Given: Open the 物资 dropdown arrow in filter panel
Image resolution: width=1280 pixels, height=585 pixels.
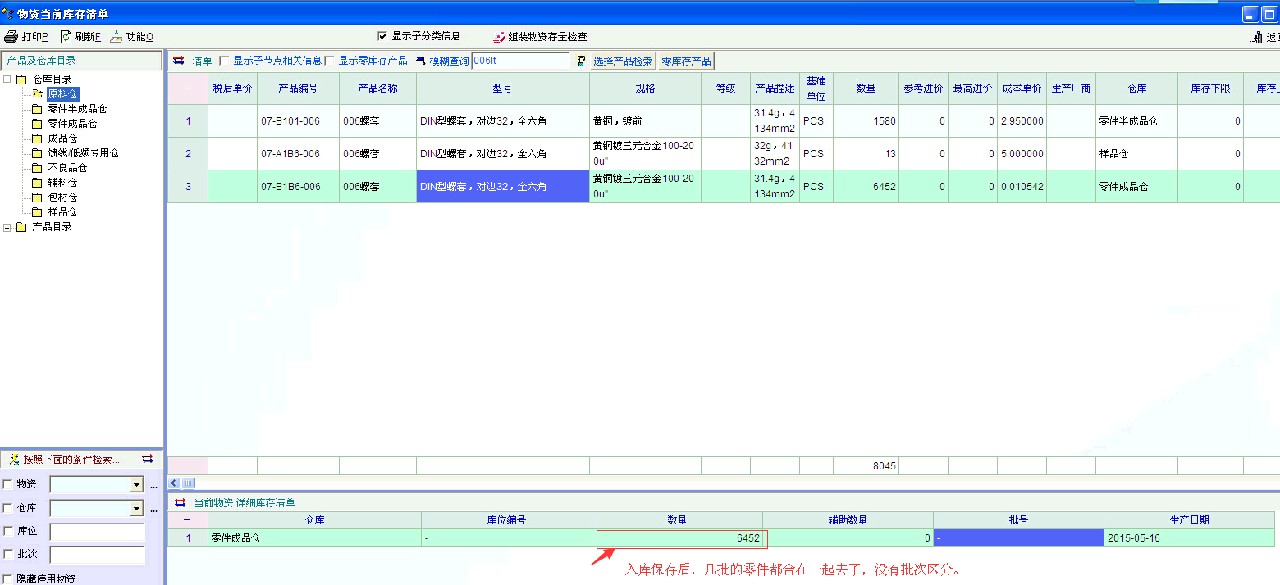Looking at the screenshot, I should (137, 485).
